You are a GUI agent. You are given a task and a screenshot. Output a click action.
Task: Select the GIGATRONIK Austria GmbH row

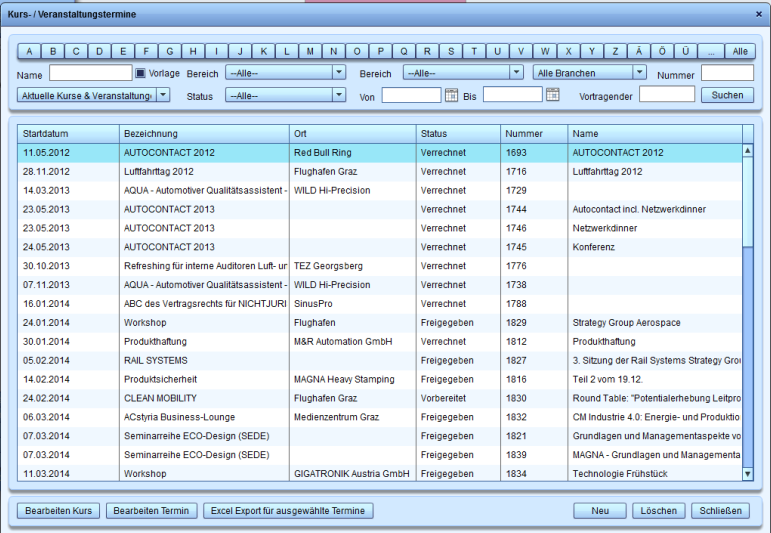click(380, 474)
